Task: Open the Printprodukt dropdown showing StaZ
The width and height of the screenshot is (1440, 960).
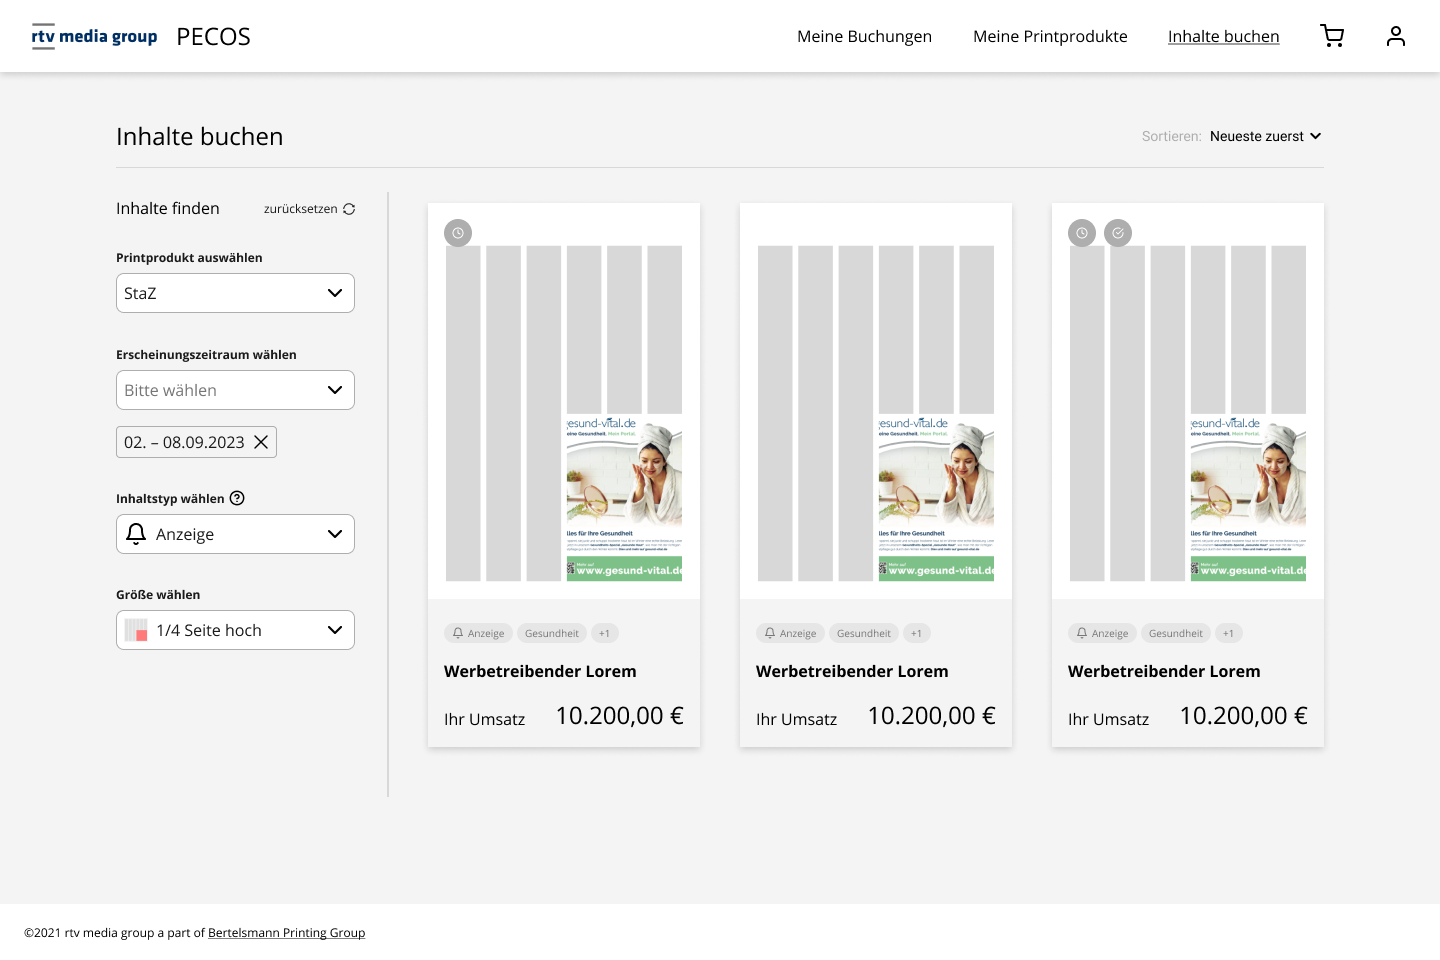Action: coord(235,293)
